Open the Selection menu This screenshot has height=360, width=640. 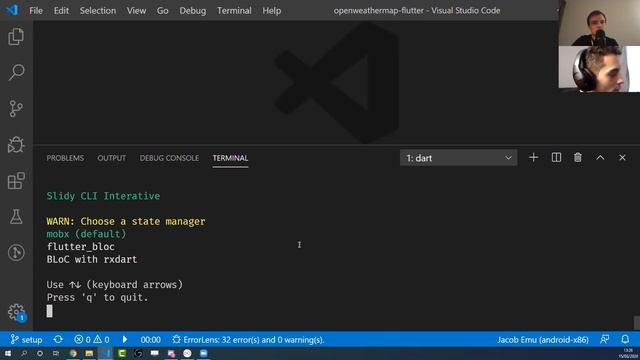click(x=98, y=11)
